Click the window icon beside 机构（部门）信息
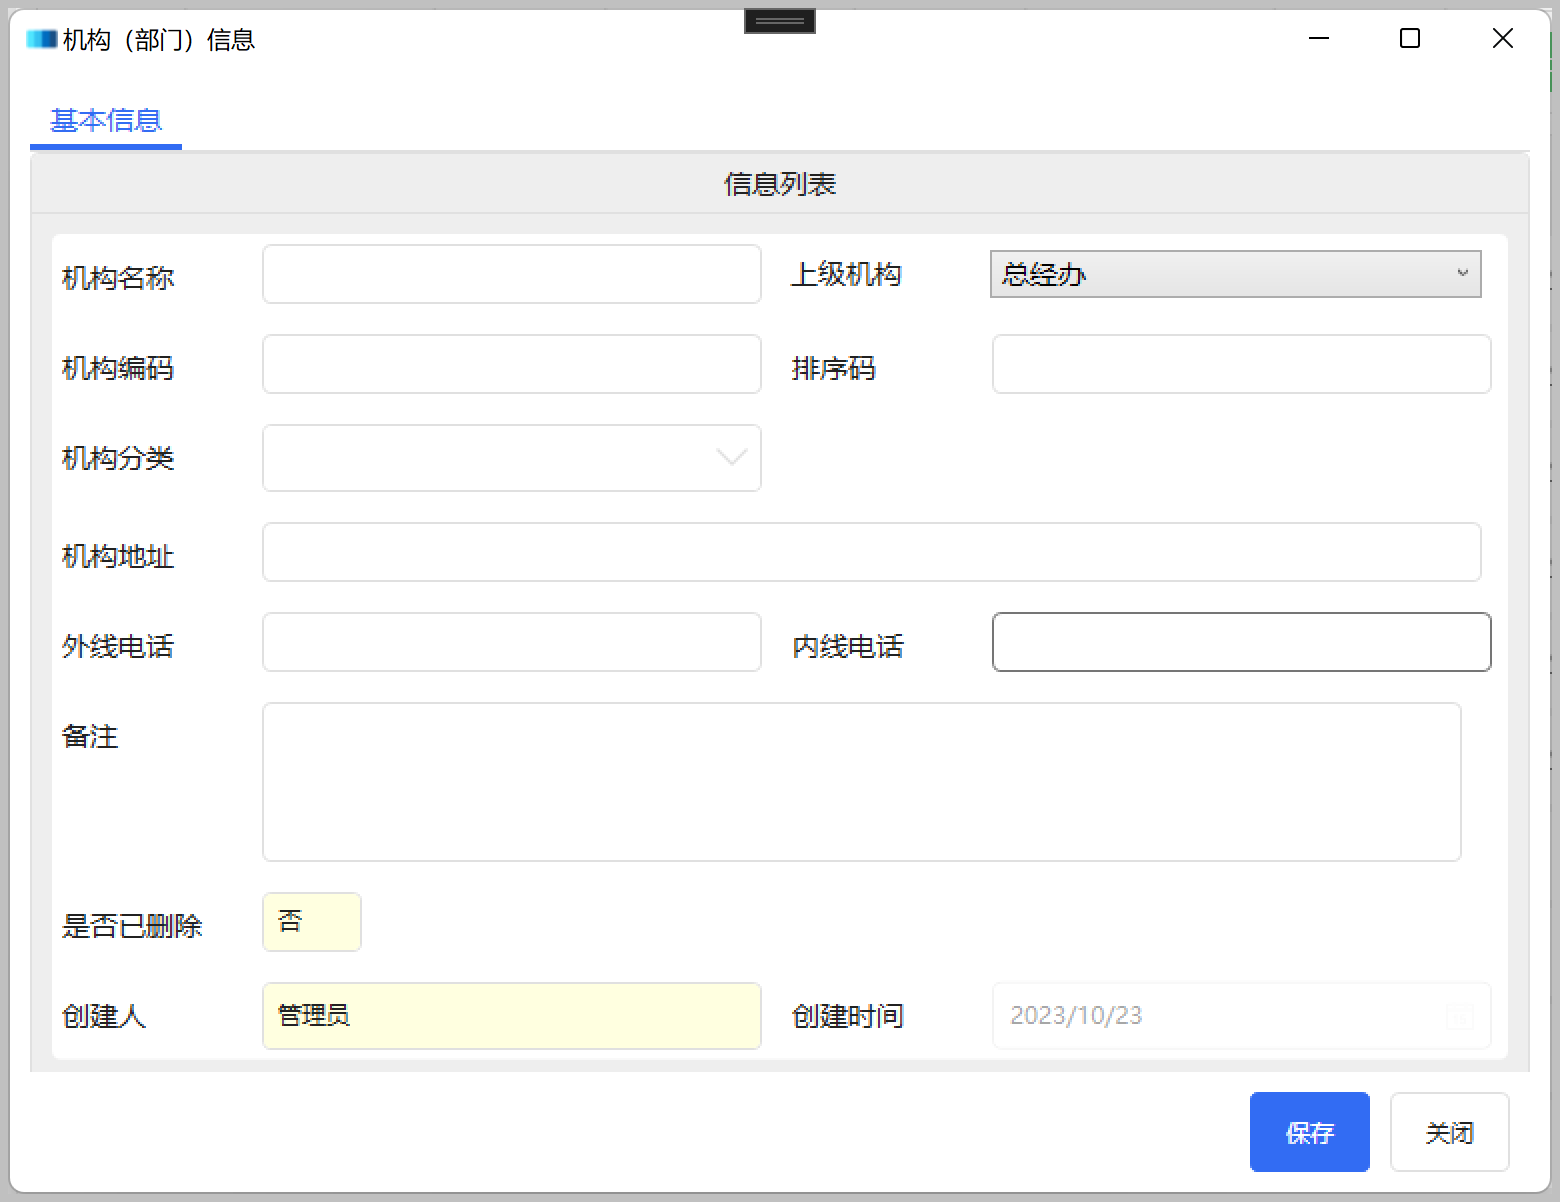The height and width of the screenshot is (1202, 1560). [x=42, y=40]
